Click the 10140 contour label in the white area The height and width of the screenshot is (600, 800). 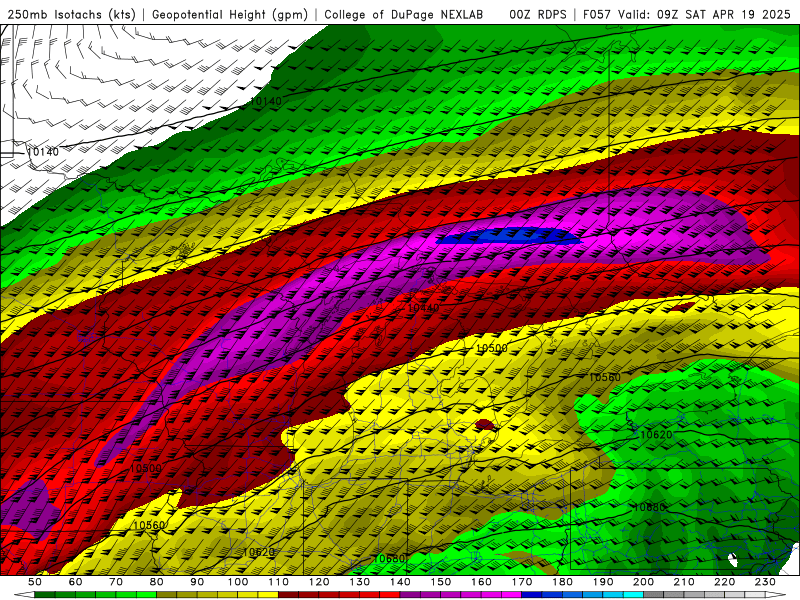pos(43,152)
